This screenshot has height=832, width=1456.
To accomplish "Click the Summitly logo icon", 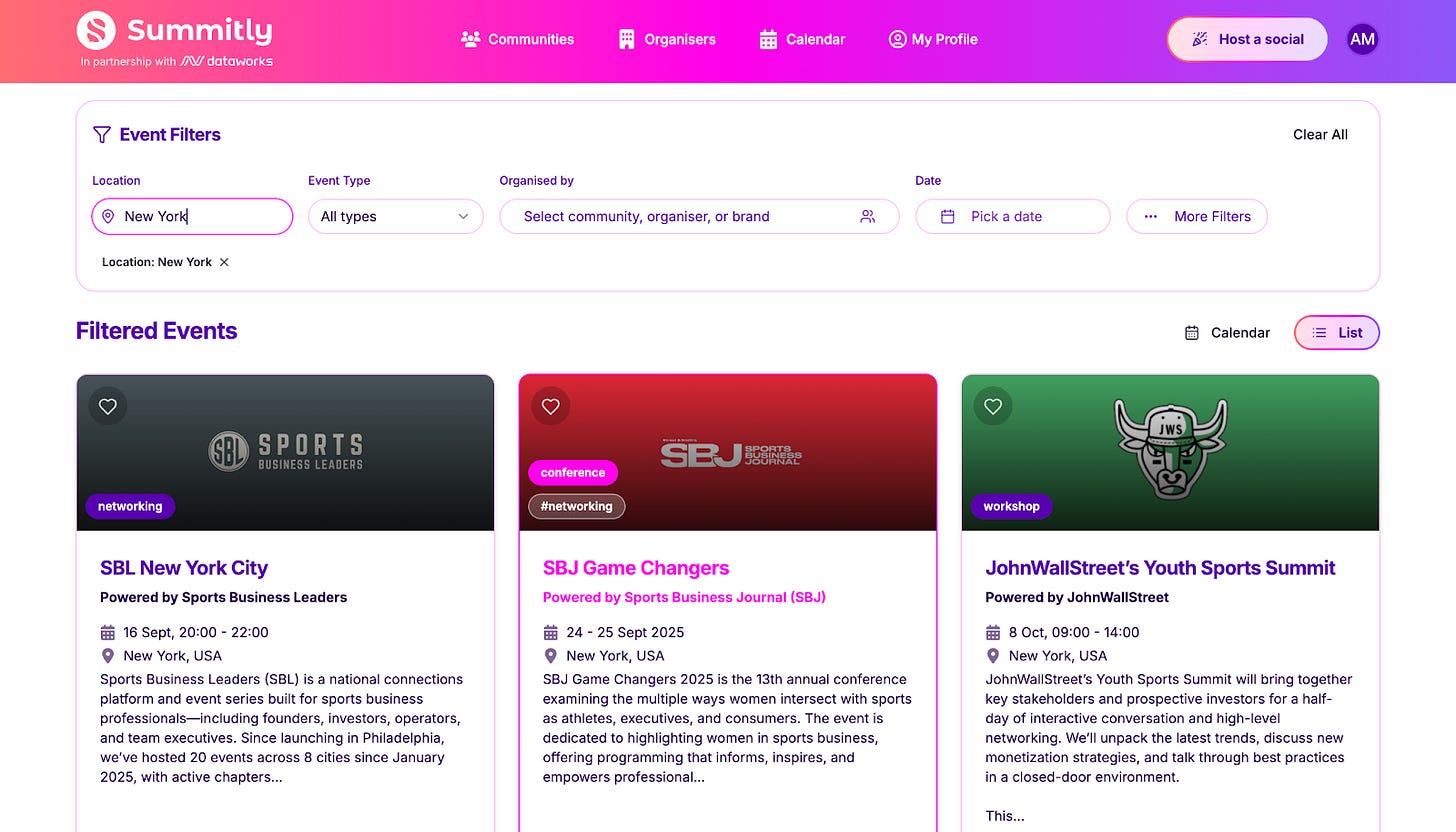I will pyautogui.click(x=96, y=30).
